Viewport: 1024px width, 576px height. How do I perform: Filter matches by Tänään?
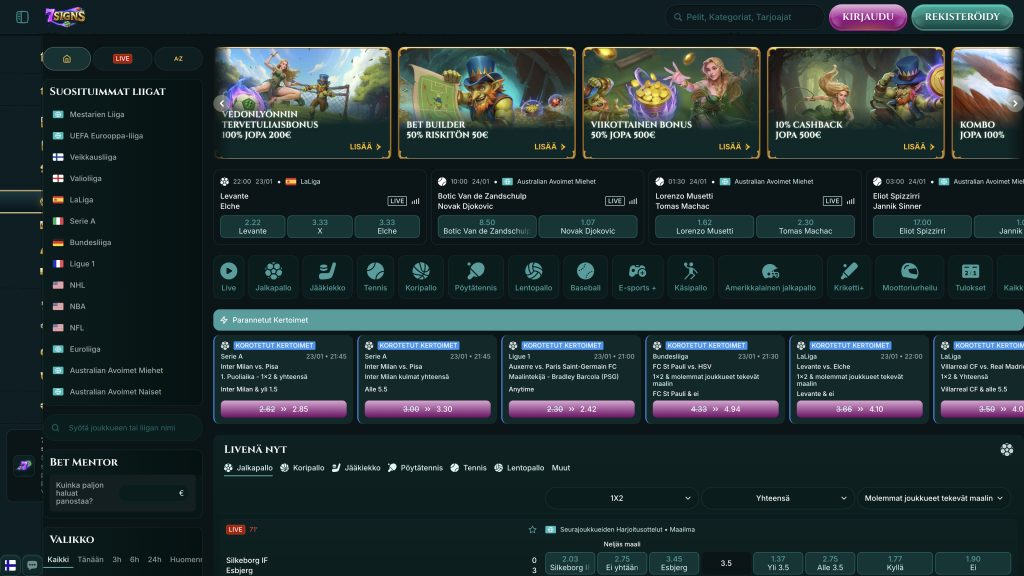point(90,560)
